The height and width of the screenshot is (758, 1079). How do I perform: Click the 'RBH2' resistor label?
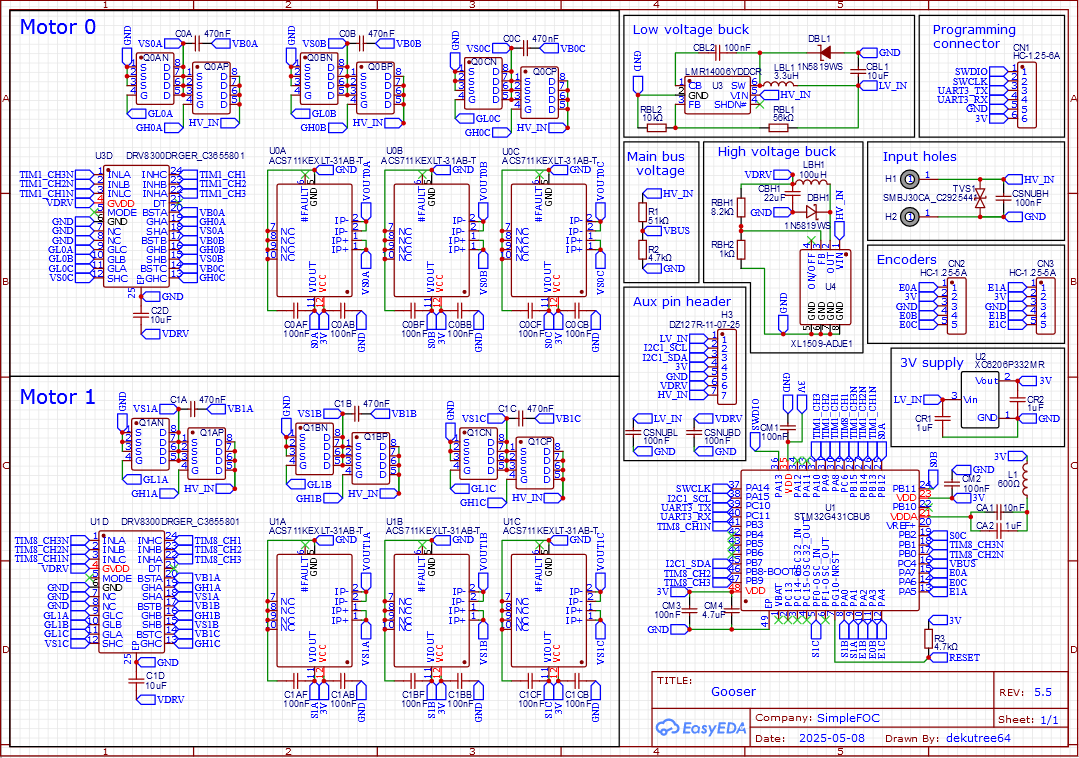point(722,244)
